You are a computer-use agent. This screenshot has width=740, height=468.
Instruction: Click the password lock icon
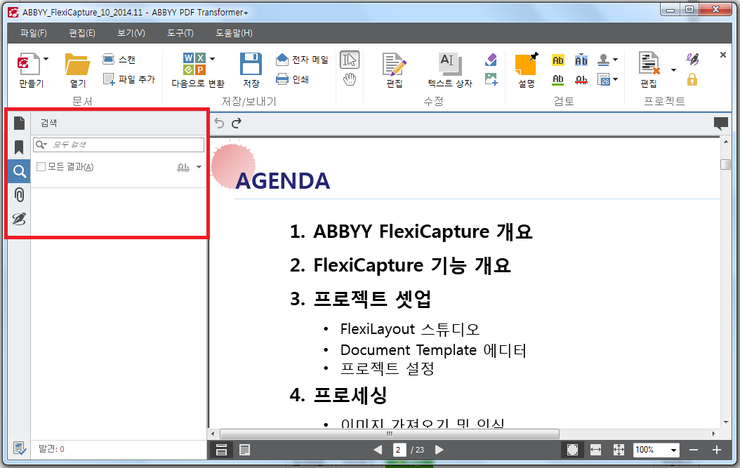692,79
